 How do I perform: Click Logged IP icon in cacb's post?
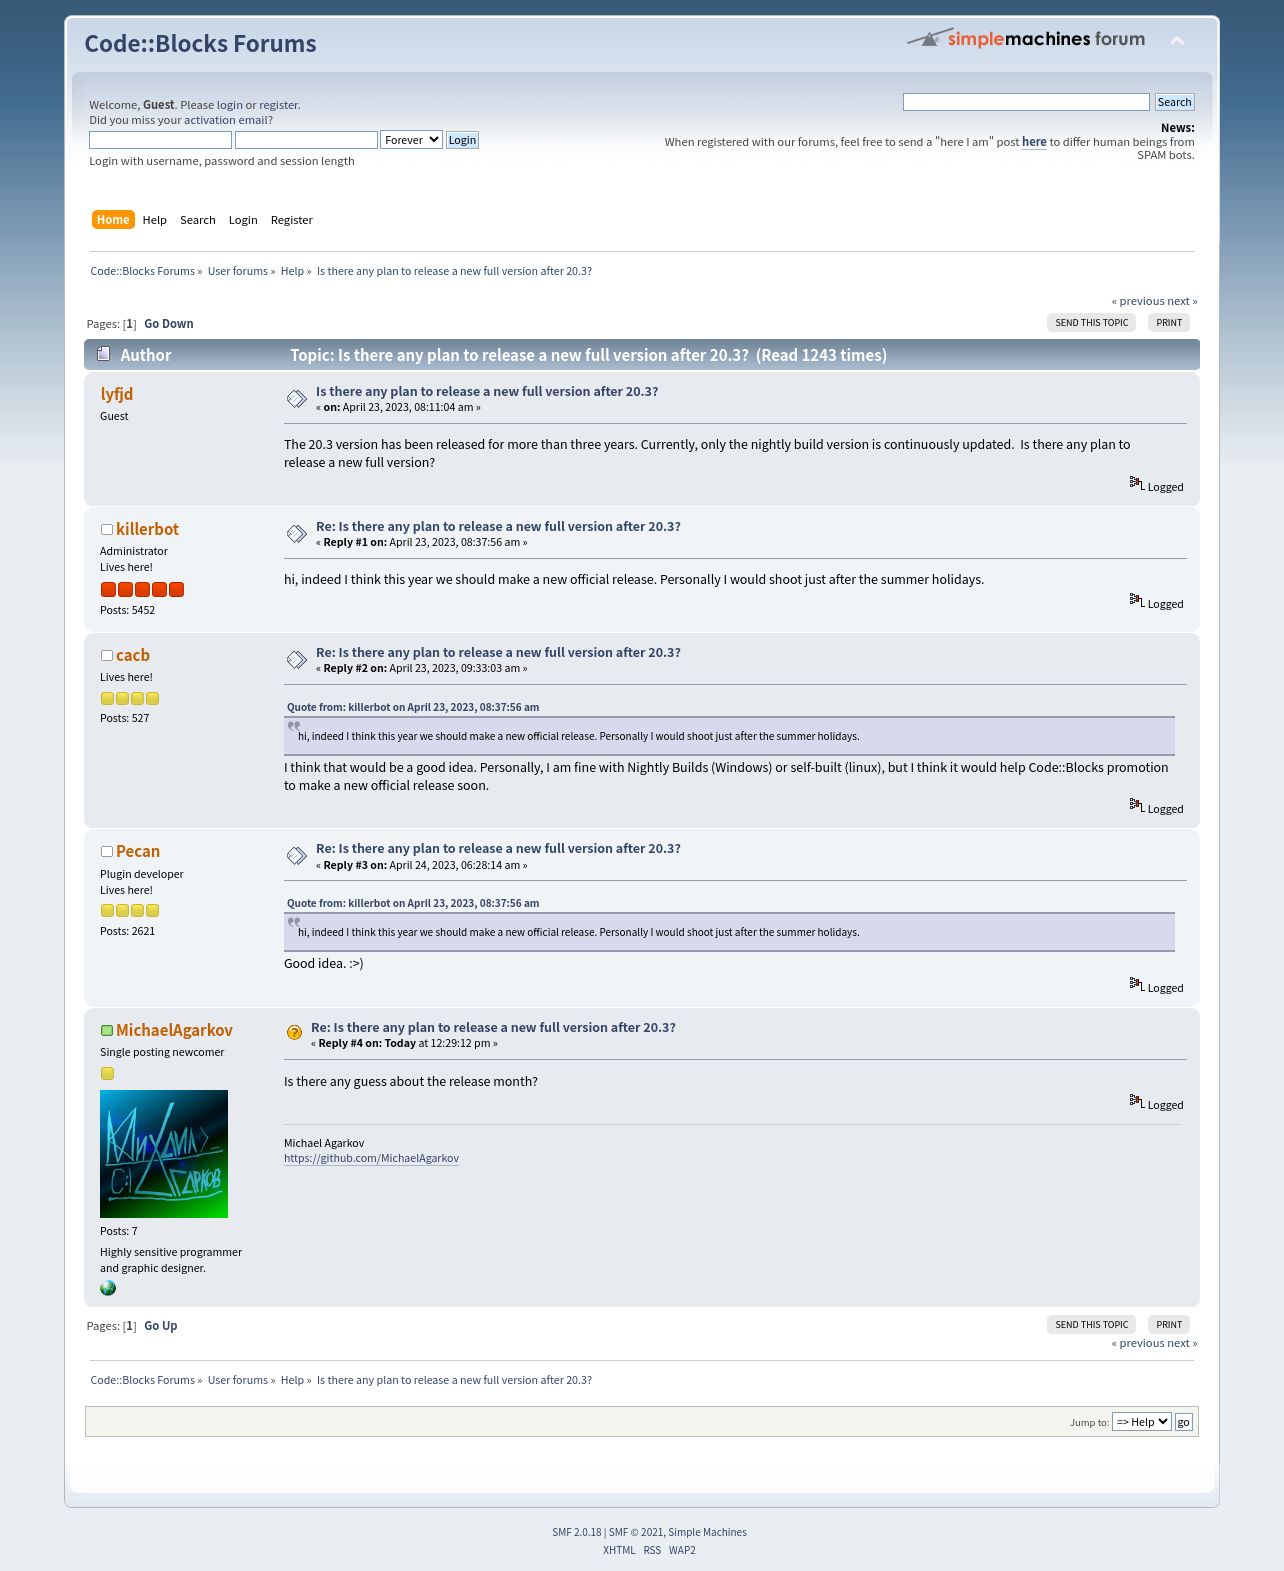tap(1137, 805)
